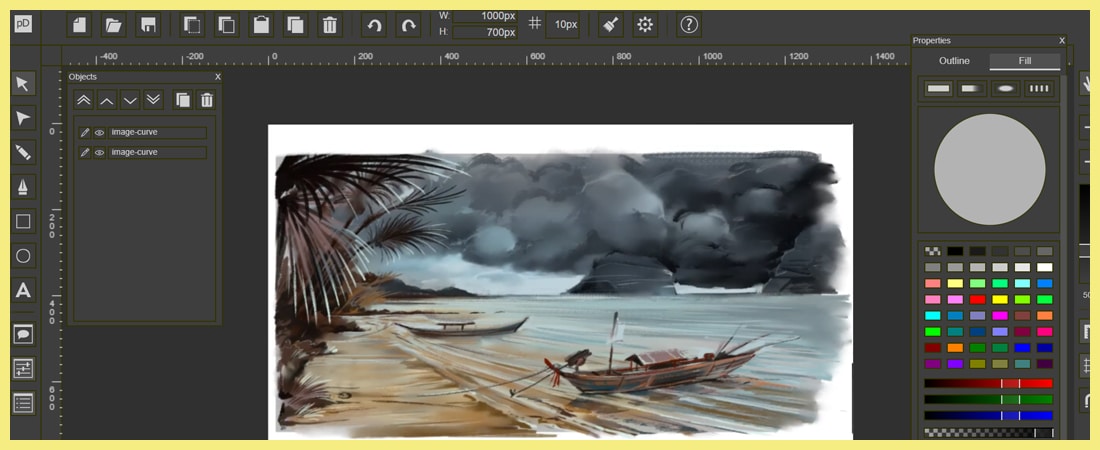Click the pD application logo
The height and width of the screenshot is (450, 1100).
point(23,24)
